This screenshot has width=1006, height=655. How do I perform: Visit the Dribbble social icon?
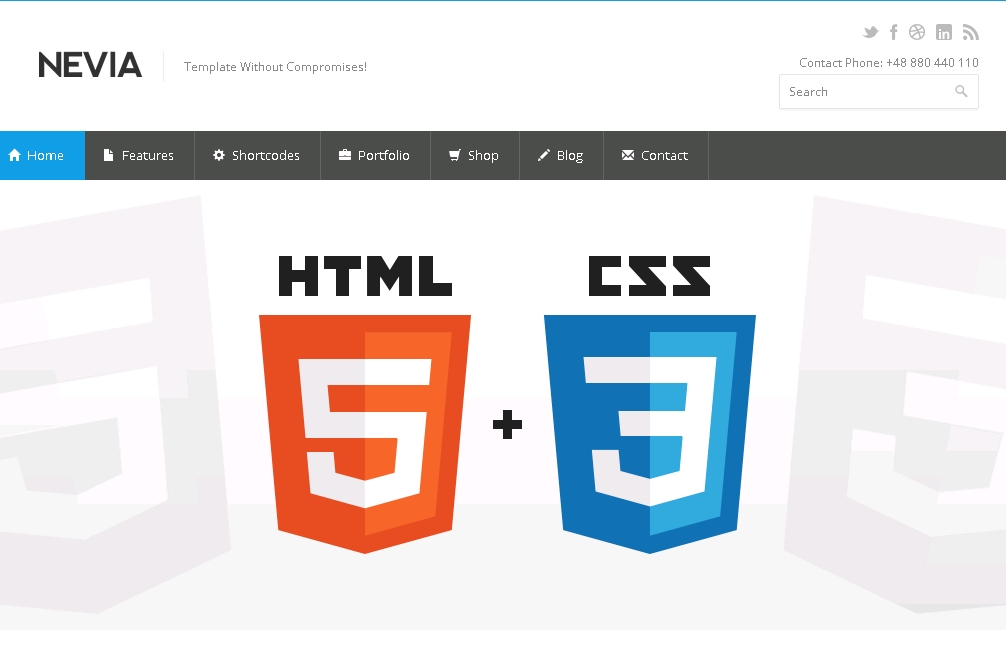coord(917,32)
